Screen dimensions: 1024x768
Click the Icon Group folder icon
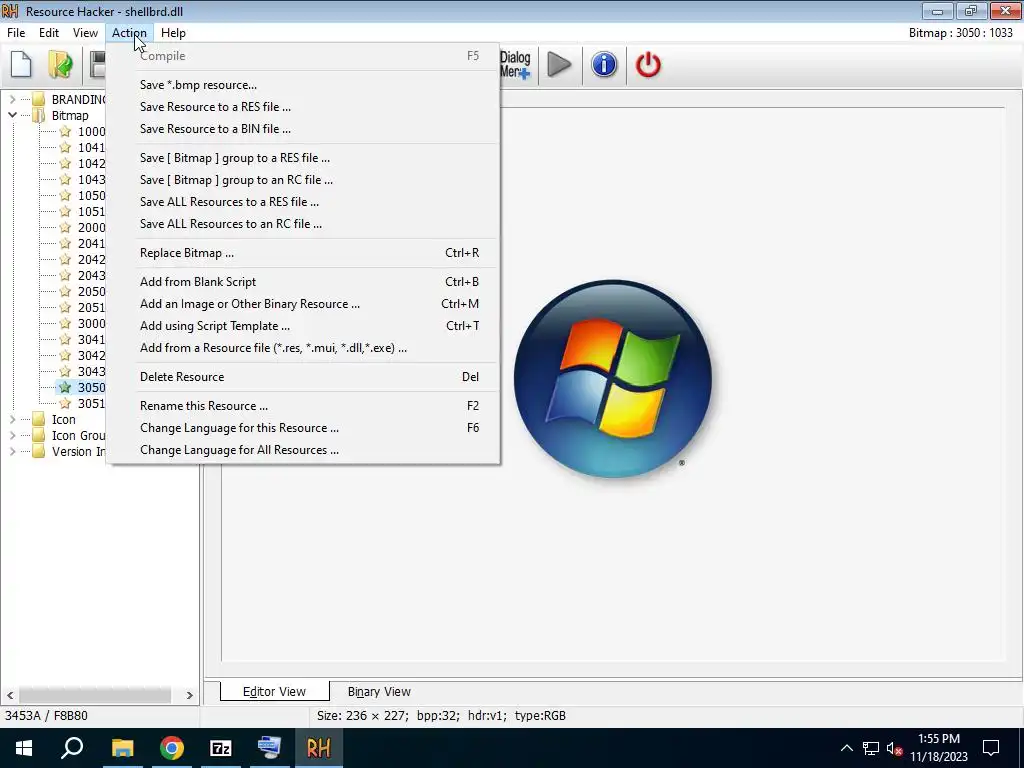pos(39,436)
